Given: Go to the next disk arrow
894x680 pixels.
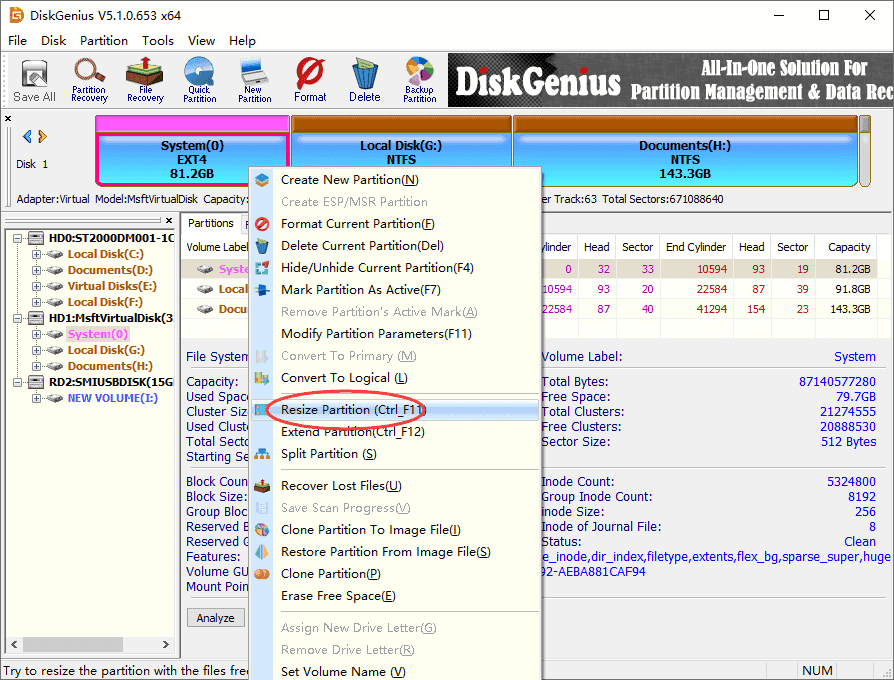Looking at the screenshot, I should [42, 137].
